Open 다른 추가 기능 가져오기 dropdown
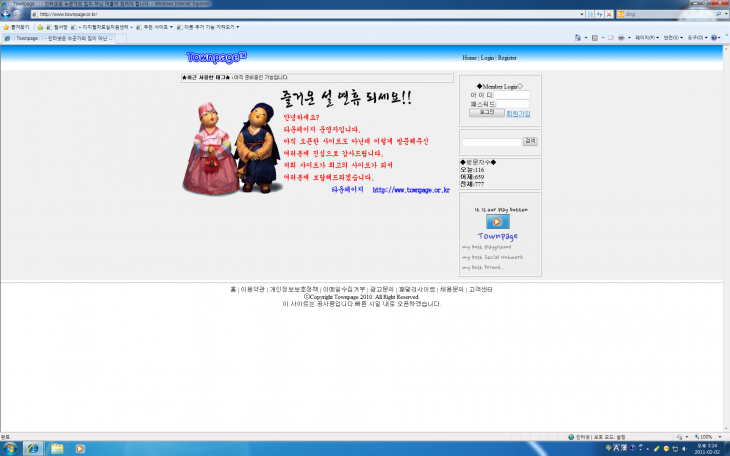This screenshot has height=456, width=730. click(x=208, y=27)
